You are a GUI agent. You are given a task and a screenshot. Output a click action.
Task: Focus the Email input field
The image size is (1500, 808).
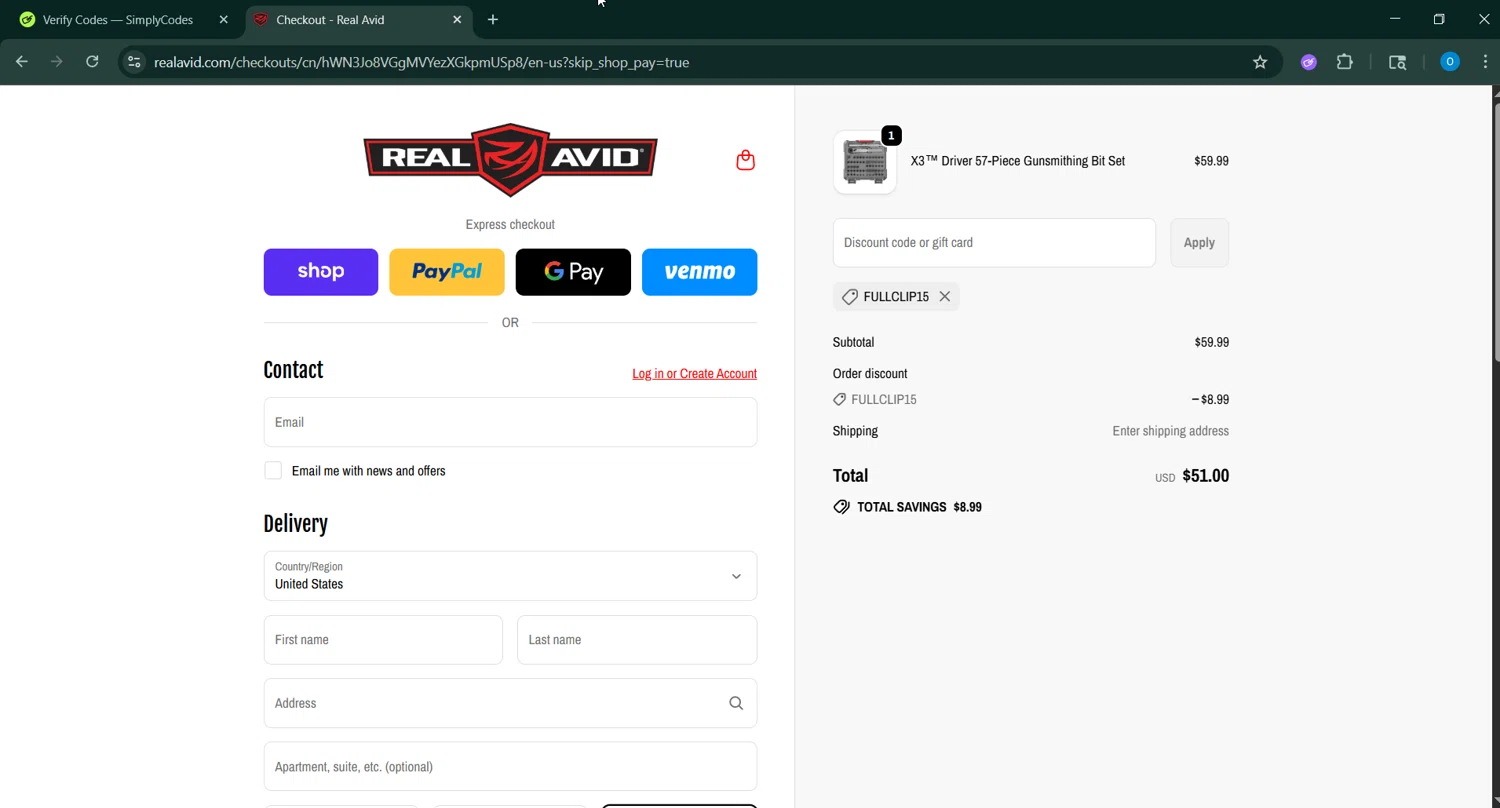point(510,422)
